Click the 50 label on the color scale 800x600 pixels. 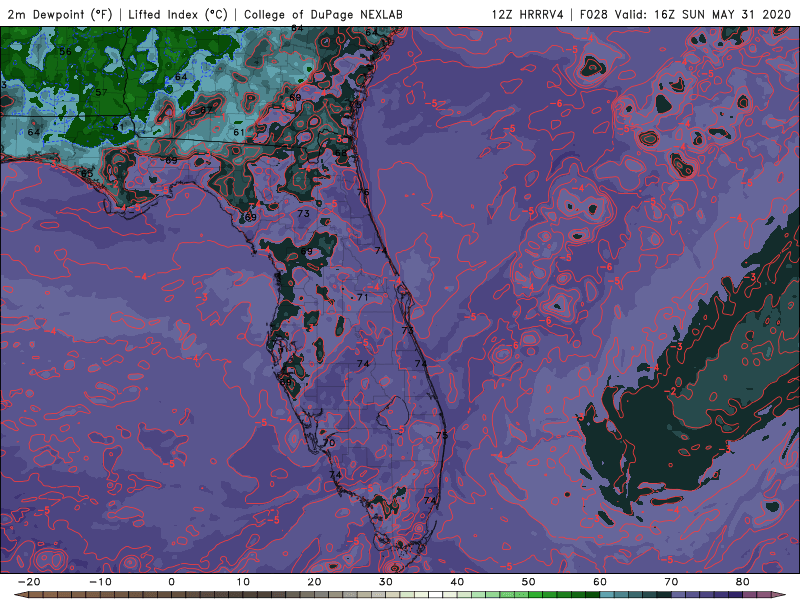point(529,582)
